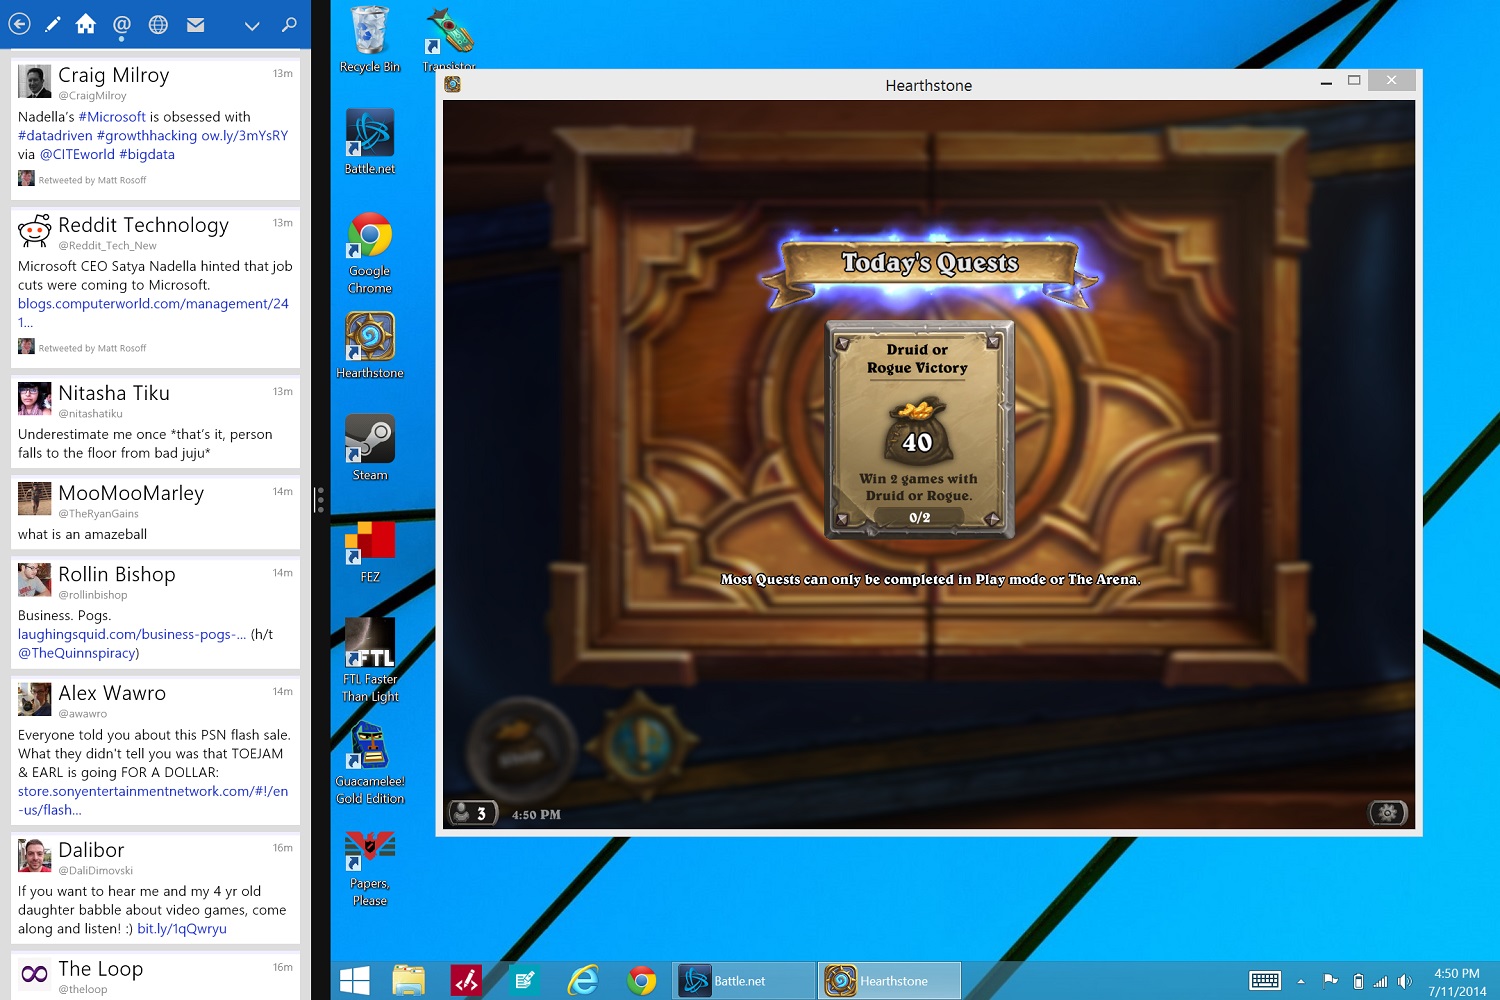Image resolution: width=1500 pixels, height=1000 pixels.
Task: Open the store.sonyentertainmentnetwork.com link
Action: [153, 801]
